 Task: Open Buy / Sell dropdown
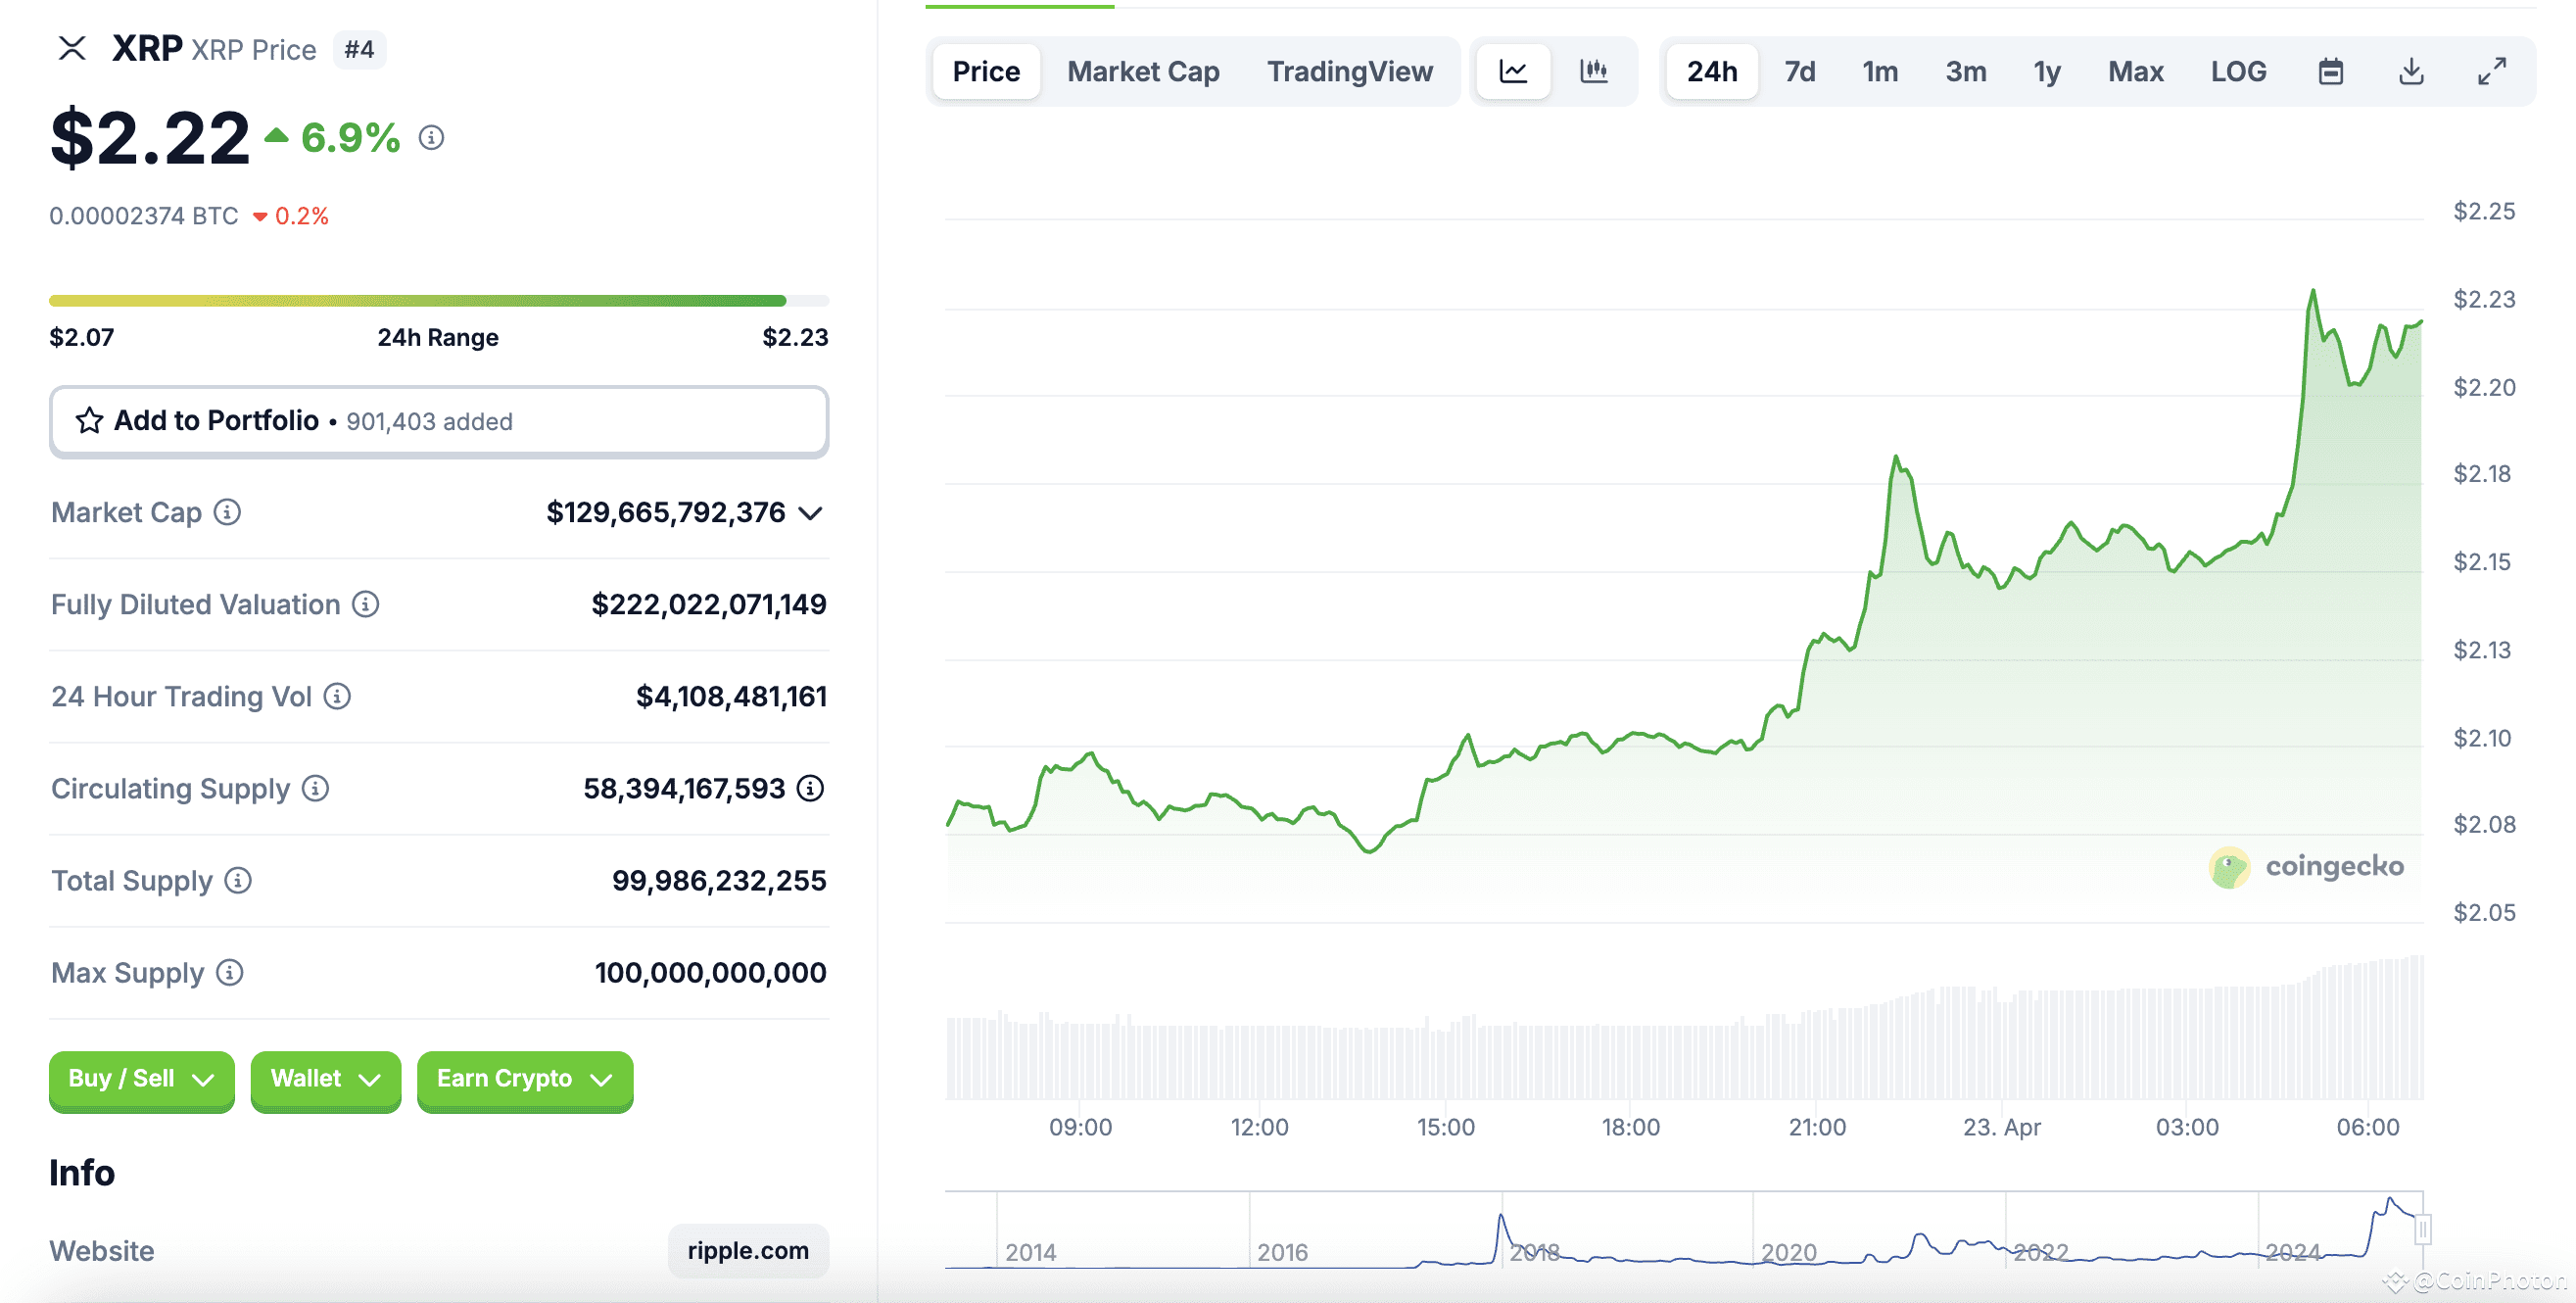[x=141, y=1079]
